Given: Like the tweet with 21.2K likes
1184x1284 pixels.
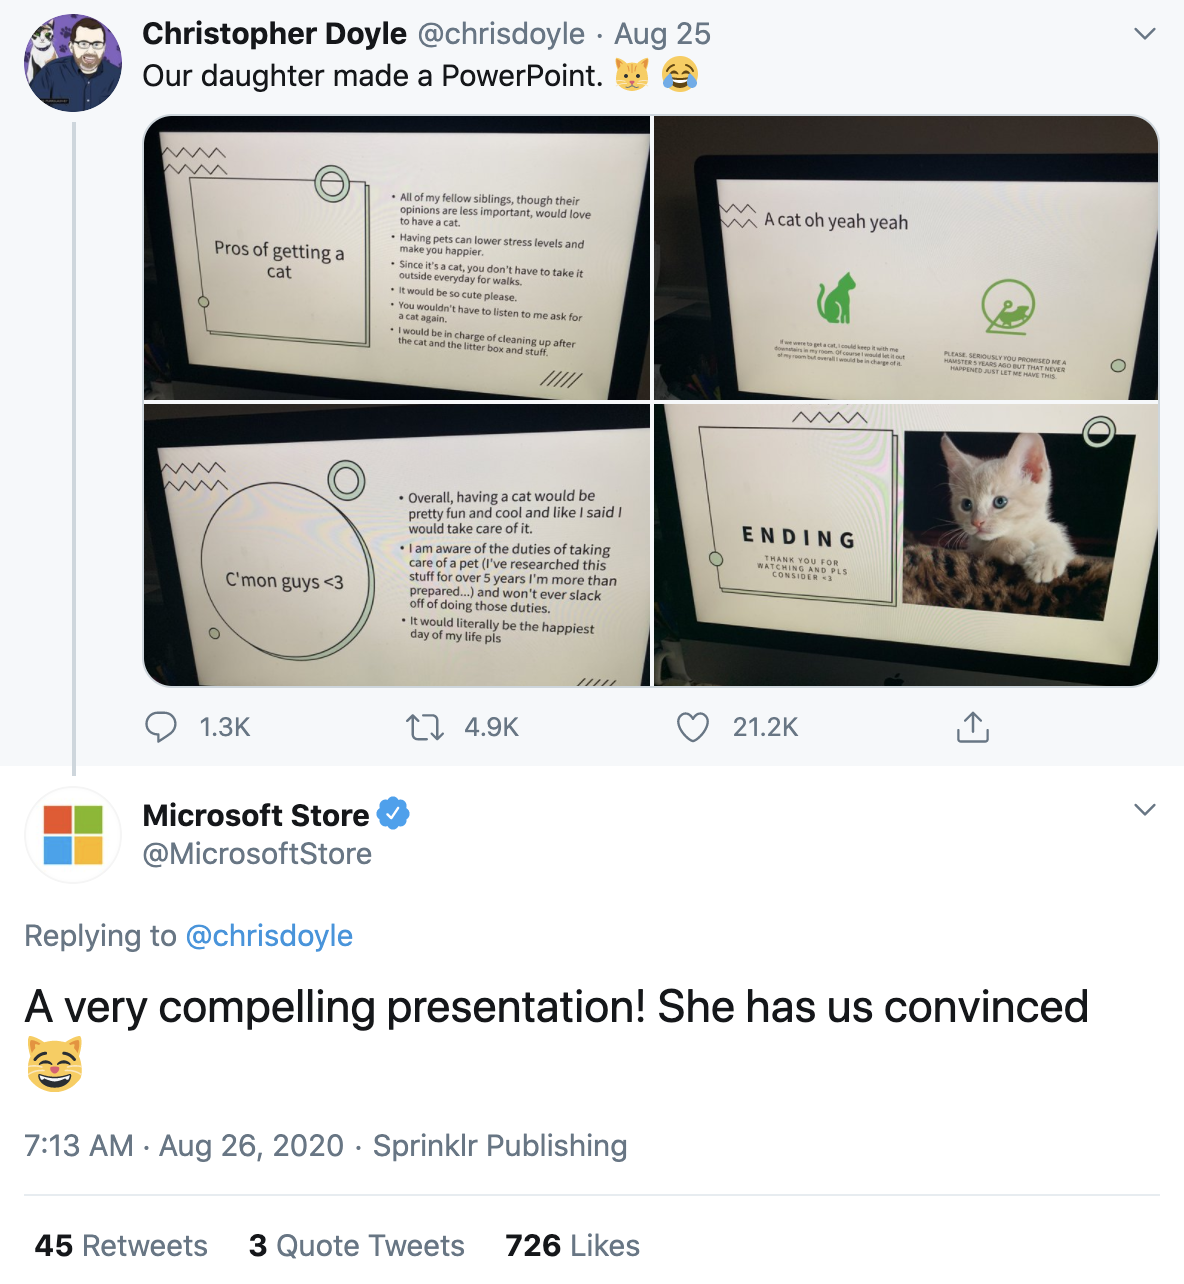Looking at the screenshot, I should 693,727.
